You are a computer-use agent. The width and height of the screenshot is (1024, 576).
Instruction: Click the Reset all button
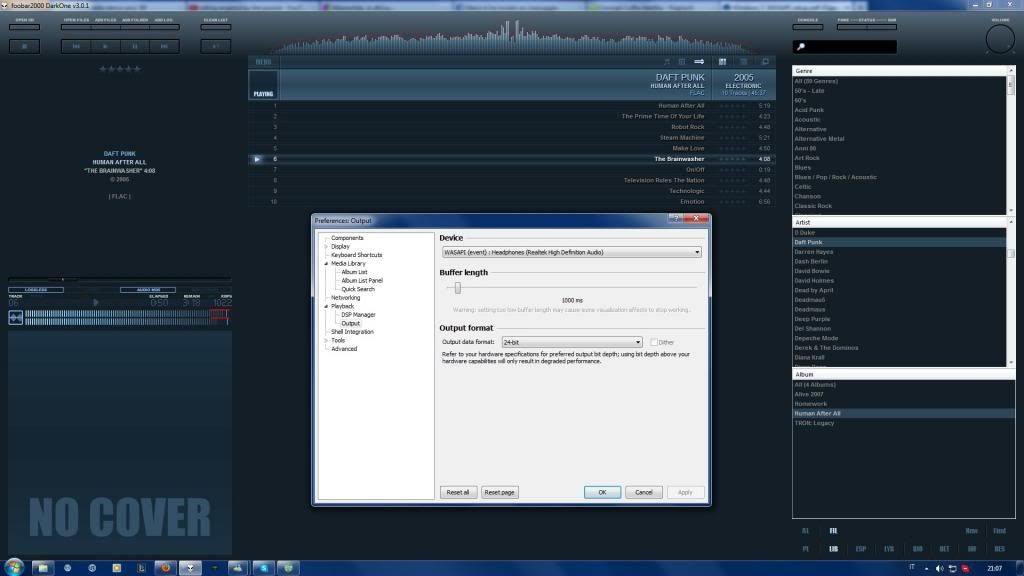pyautogui.click(x=458, y=492)
